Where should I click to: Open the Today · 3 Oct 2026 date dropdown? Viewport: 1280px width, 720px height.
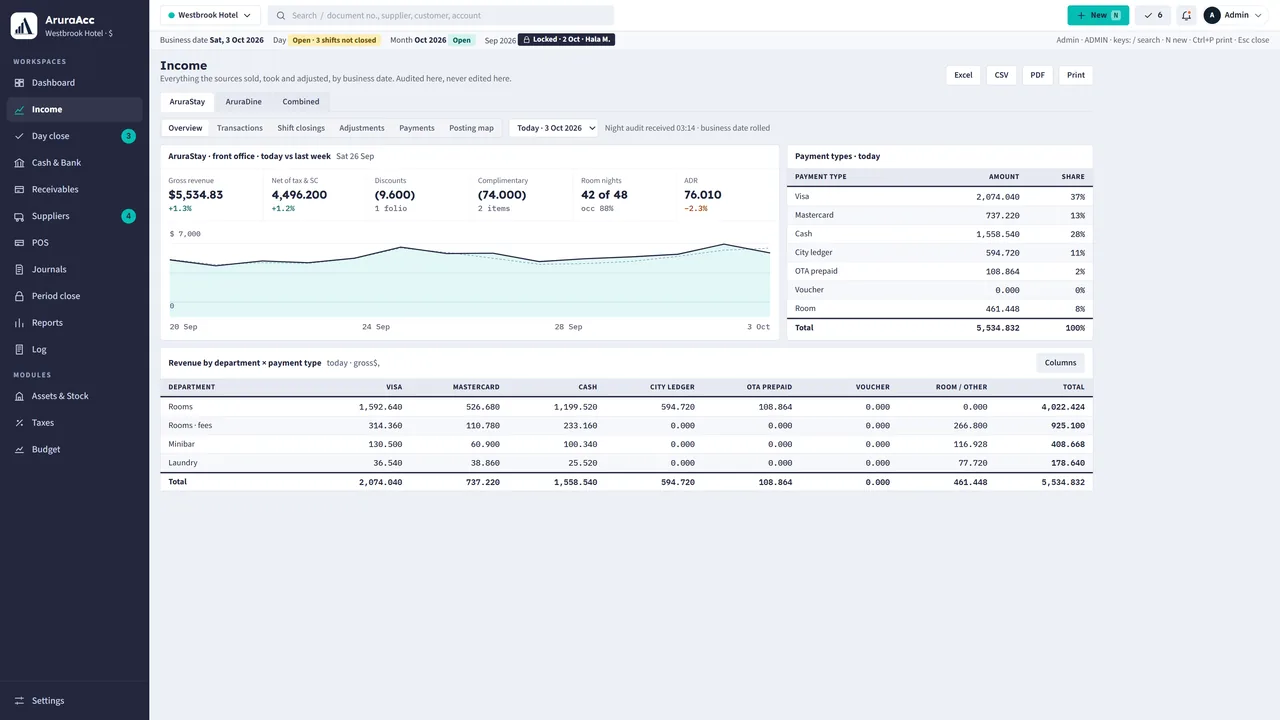tap(553, 128)
